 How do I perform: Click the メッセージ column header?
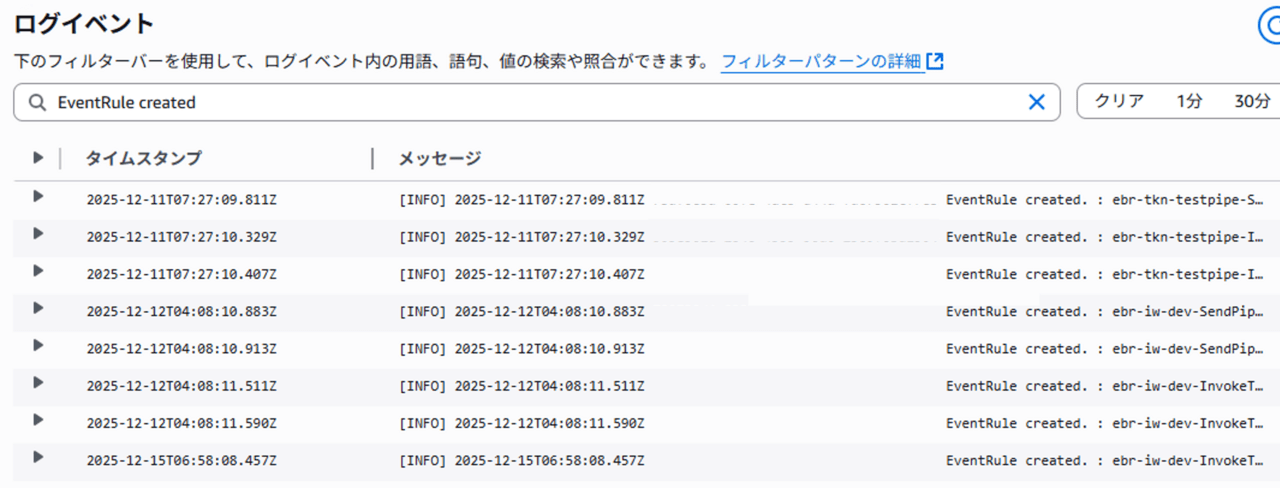click(x=440, y=158)
